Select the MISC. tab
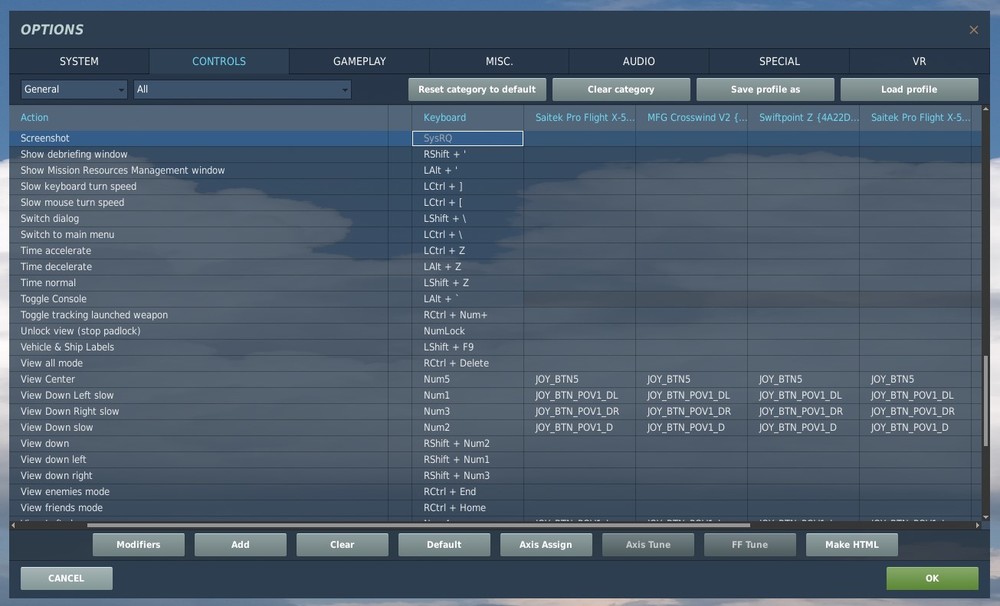 point(499,61)
